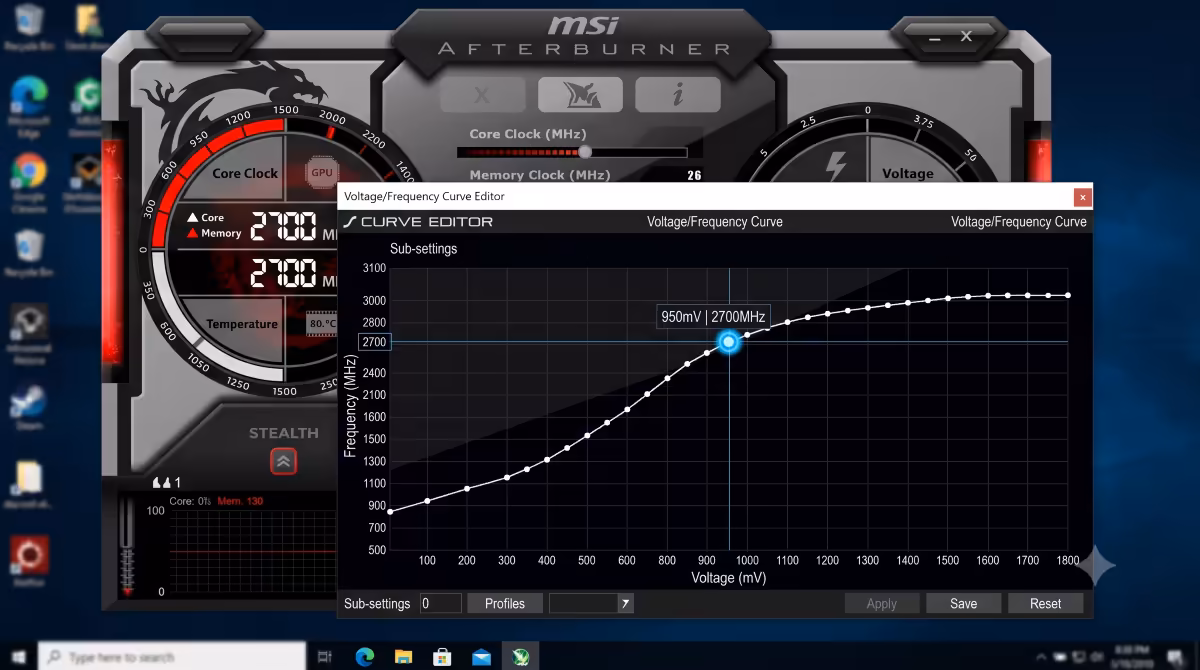Click the 'CURVE EDITOR' heading
Image resolution: width=1200 pixels, height=670 pixels.
coord(427,222)
